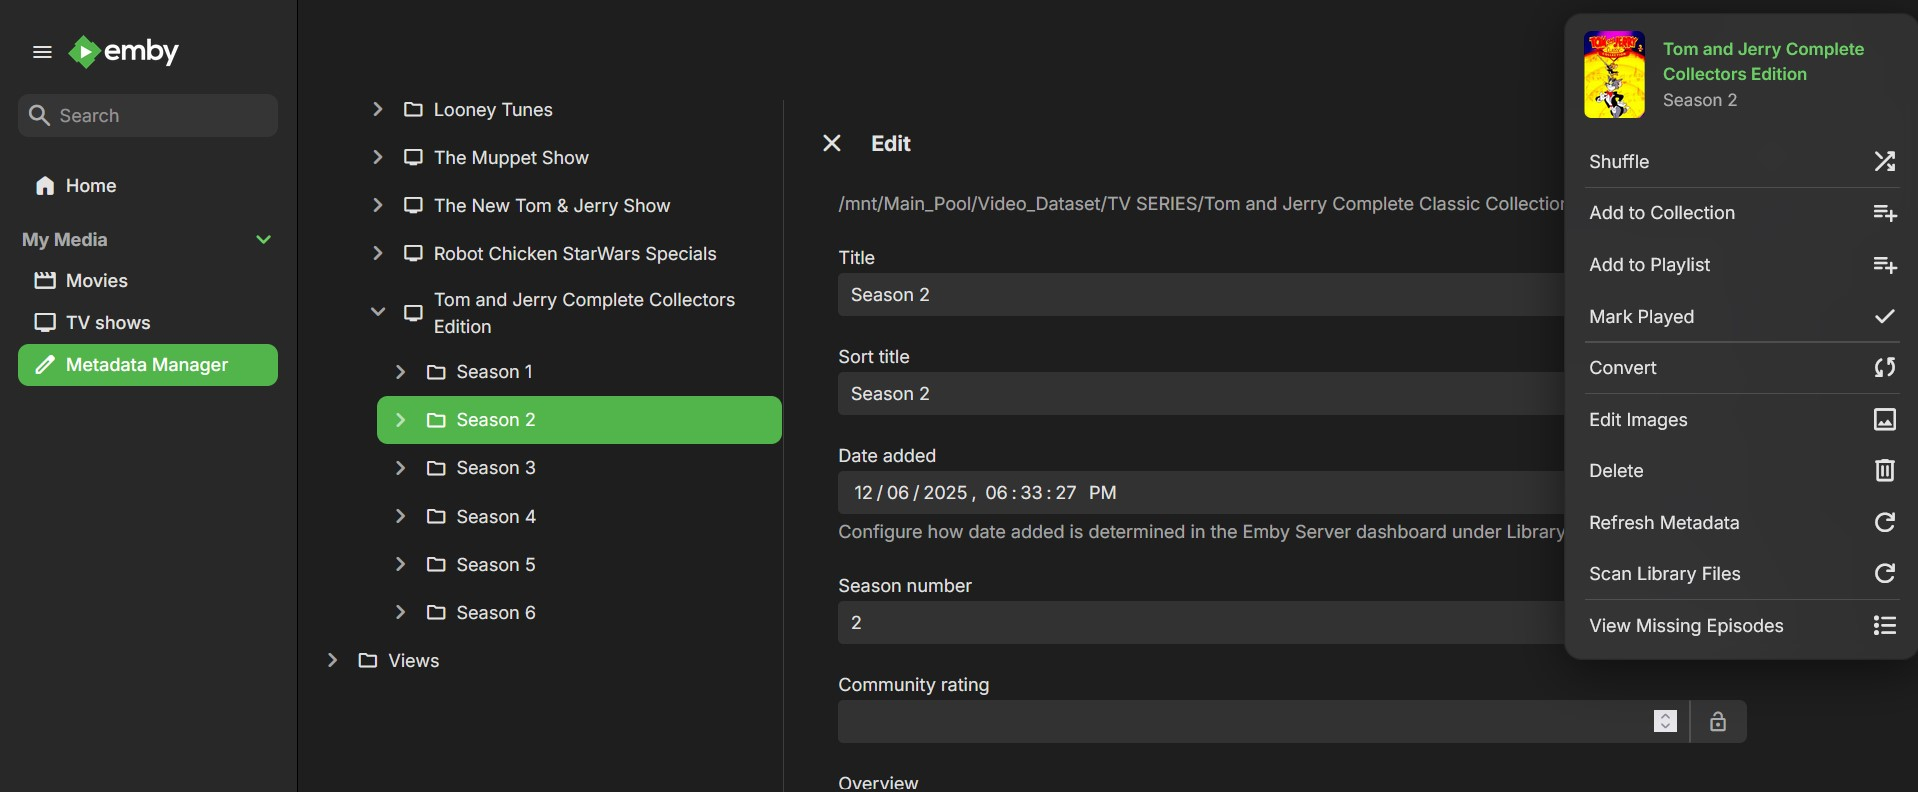Viewport: 1918px width, 792px height.
Task: Click the Tom and Jerry poster thumbnail
Action: 1613,75
